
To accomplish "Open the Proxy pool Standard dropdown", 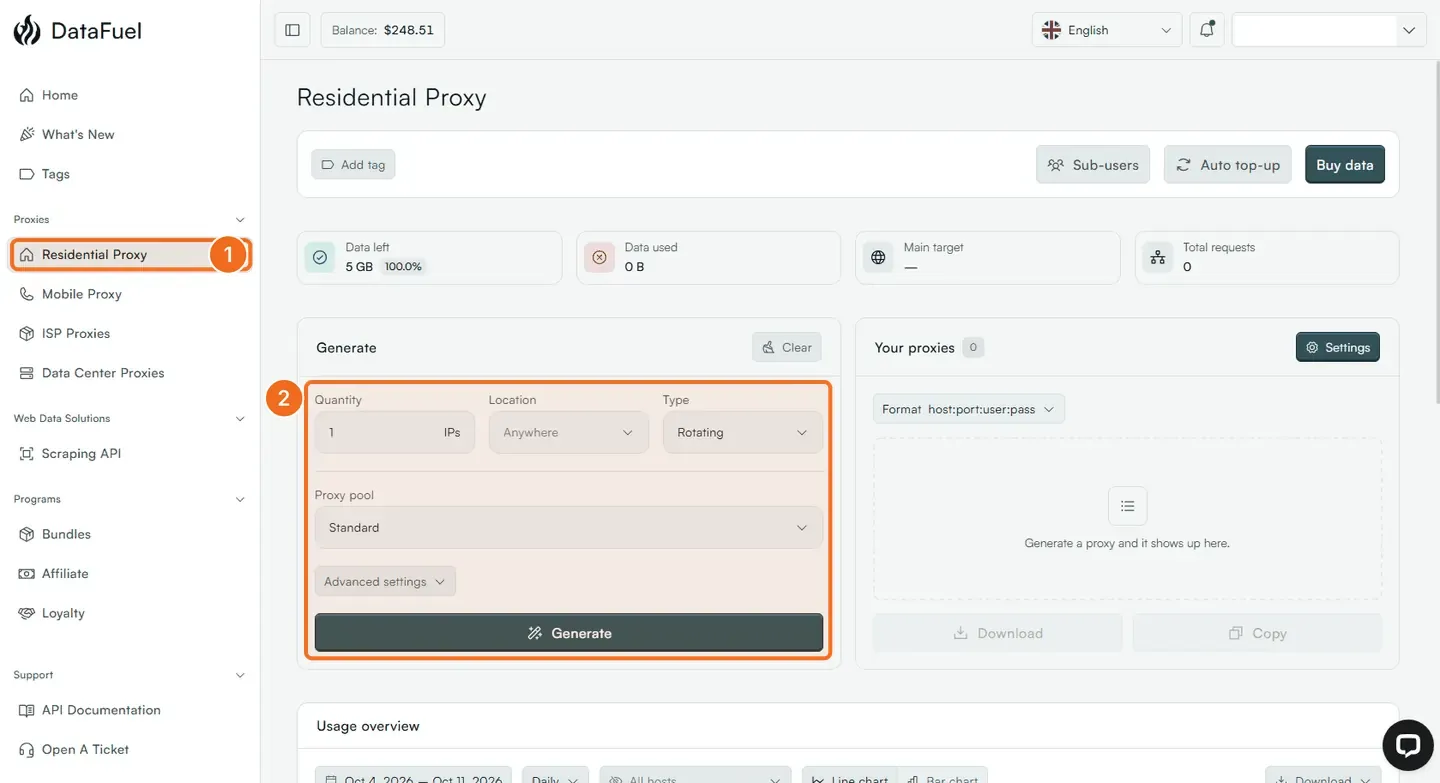I will (568, 528).
